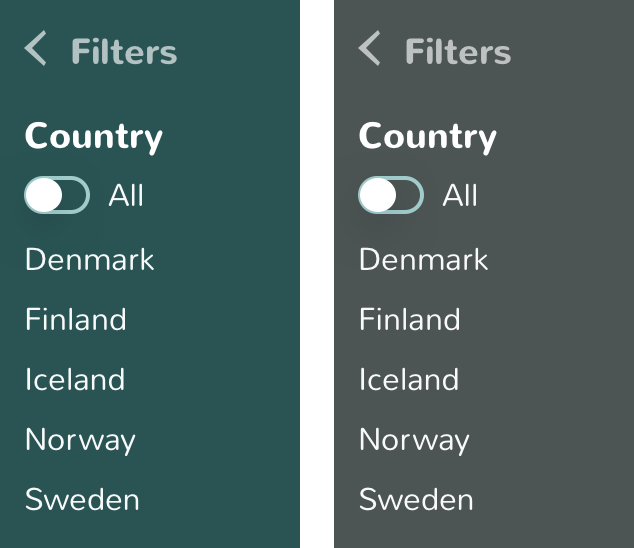Choose Finland in the gray panel
Screen dimensions: 634x548
pyautogui.click(x=410, y=320)
